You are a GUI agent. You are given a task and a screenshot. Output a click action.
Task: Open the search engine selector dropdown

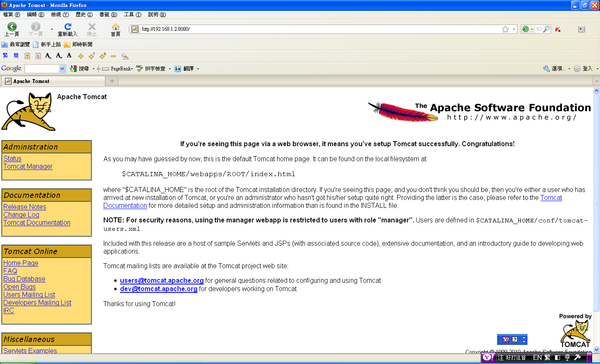[528, 29]
